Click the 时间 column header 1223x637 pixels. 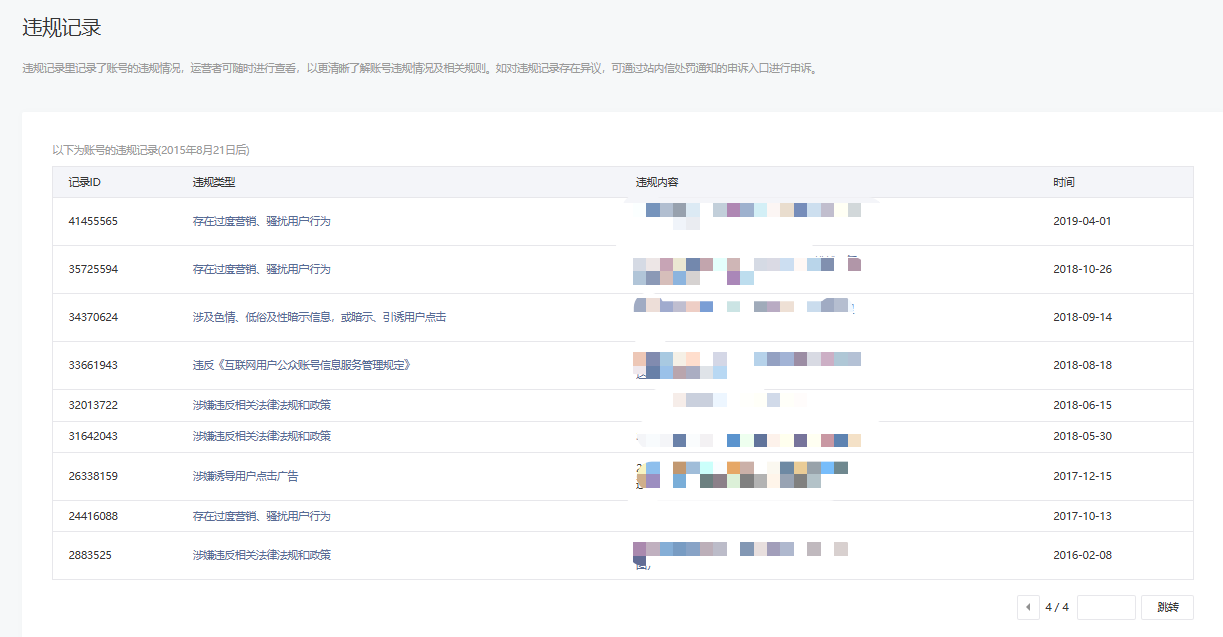coord(1064,182)
